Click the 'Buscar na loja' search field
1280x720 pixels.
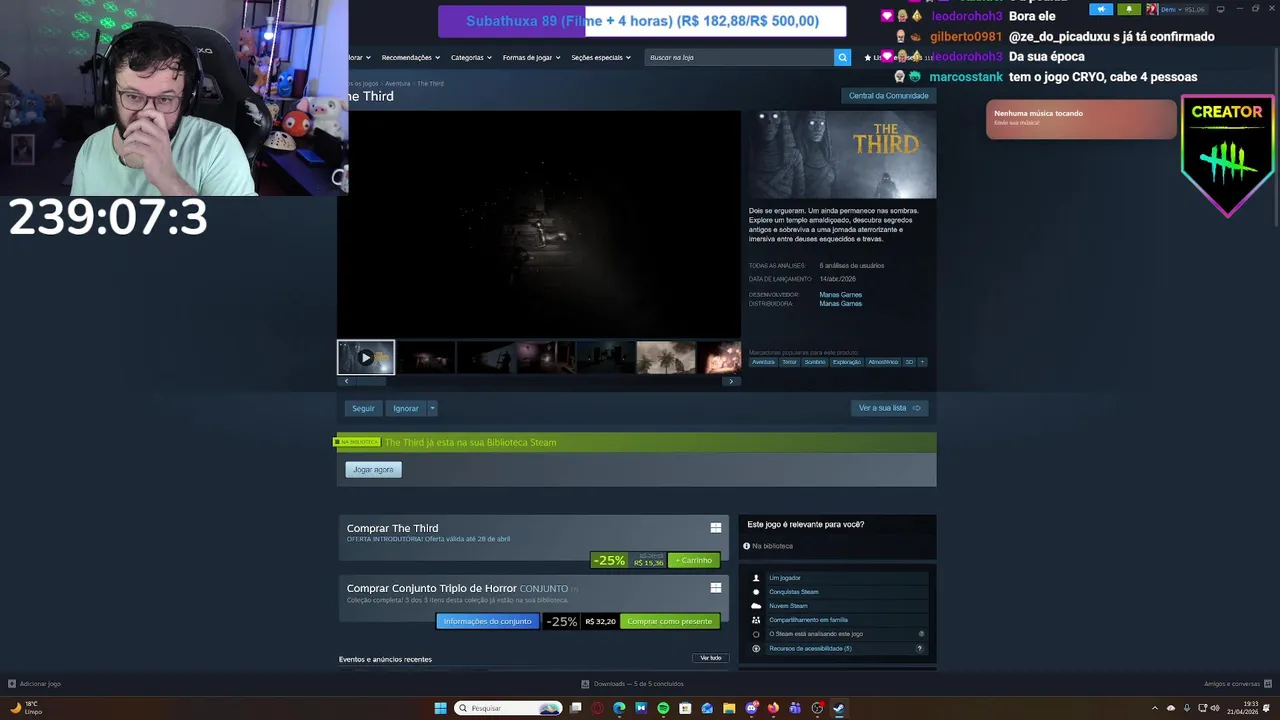(739, 57)
